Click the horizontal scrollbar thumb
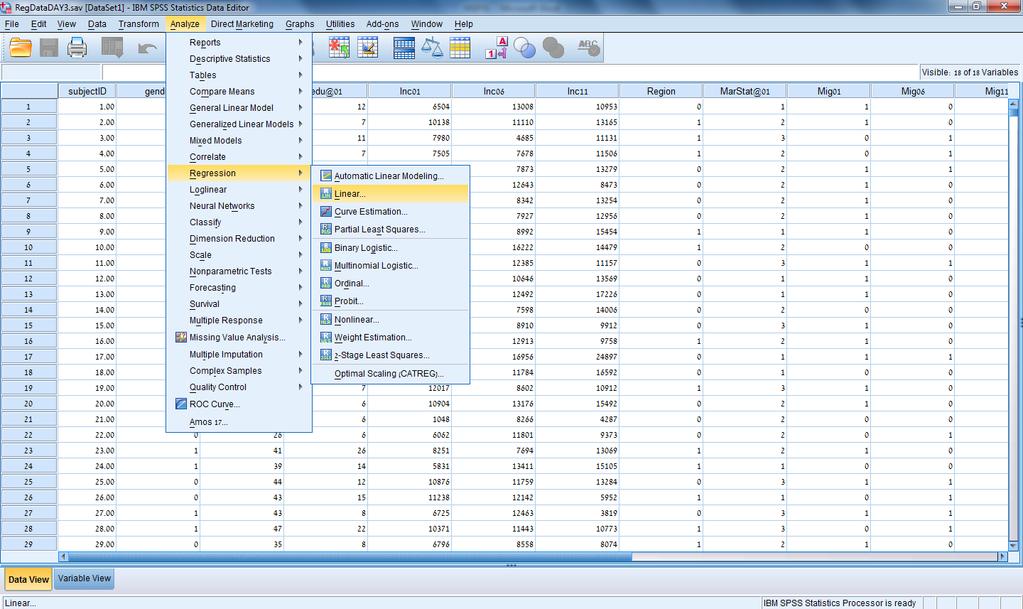Viewport: 1023px width, 609px height. [350, 557]
